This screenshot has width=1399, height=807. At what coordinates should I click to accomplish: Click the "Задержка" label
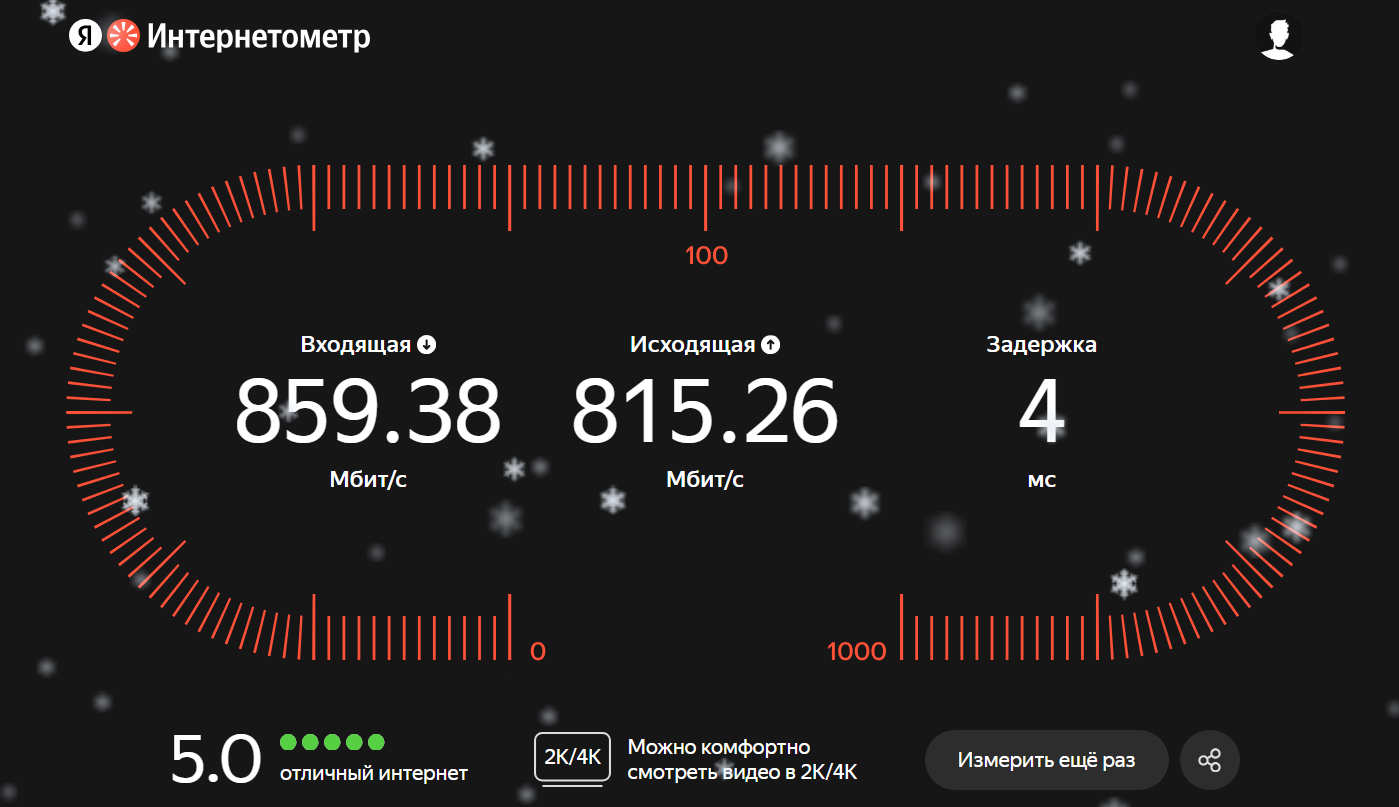(1041, 345)
